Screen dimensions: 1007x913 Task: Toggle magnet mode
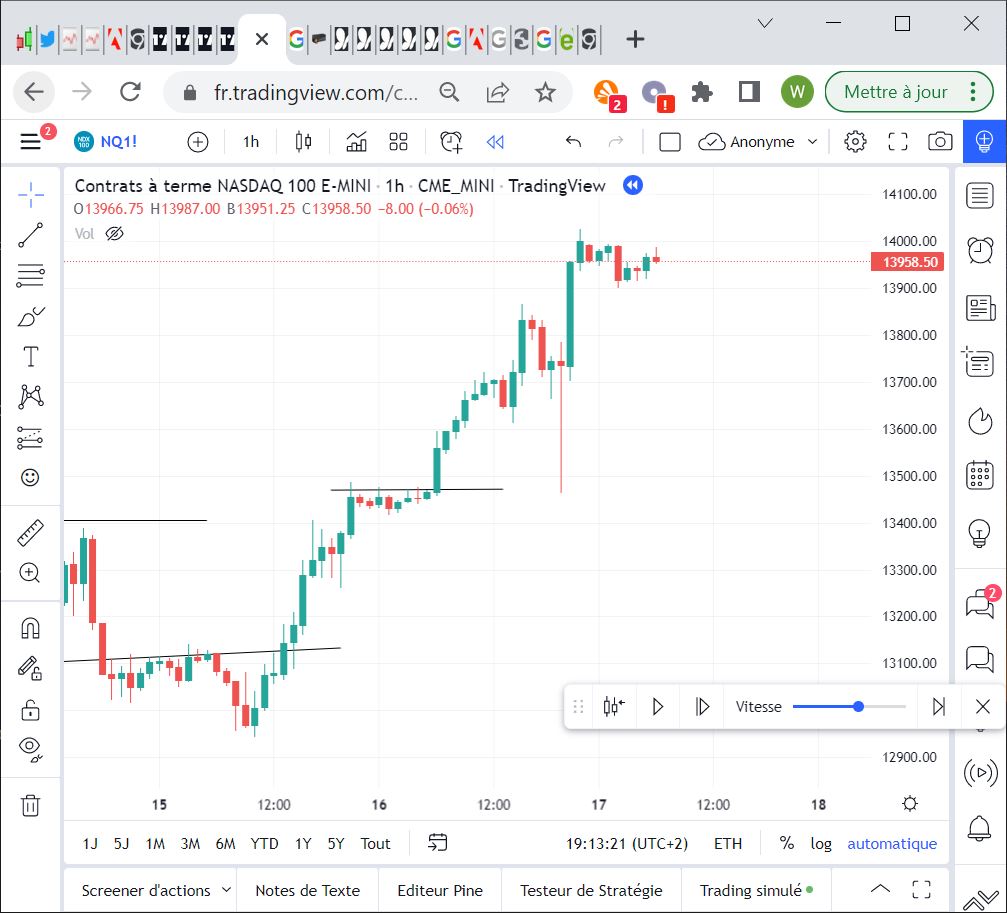point(30,627)
